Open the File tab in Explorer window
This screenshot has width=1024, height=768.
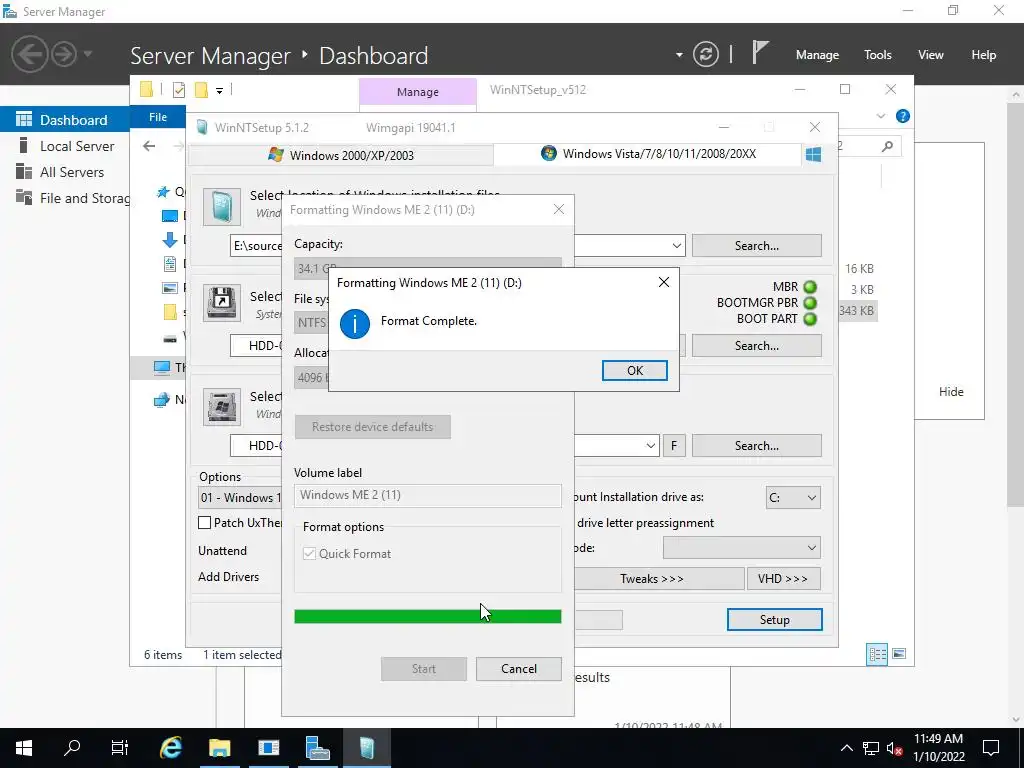[157, 117]
